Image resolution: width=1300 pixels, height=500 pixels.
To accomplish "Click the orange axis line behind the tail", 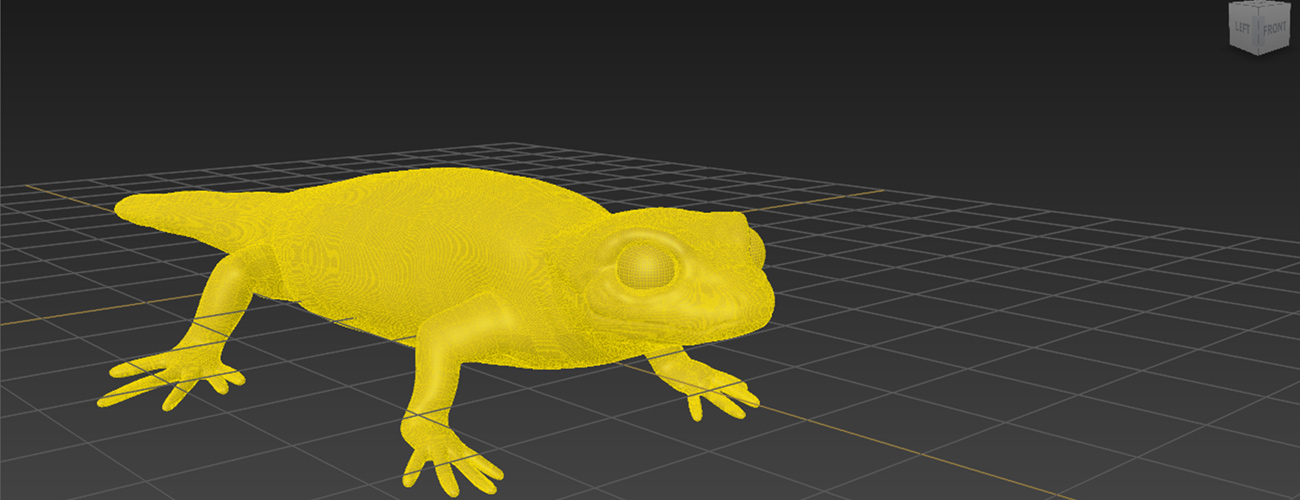I will coord(60,188).
